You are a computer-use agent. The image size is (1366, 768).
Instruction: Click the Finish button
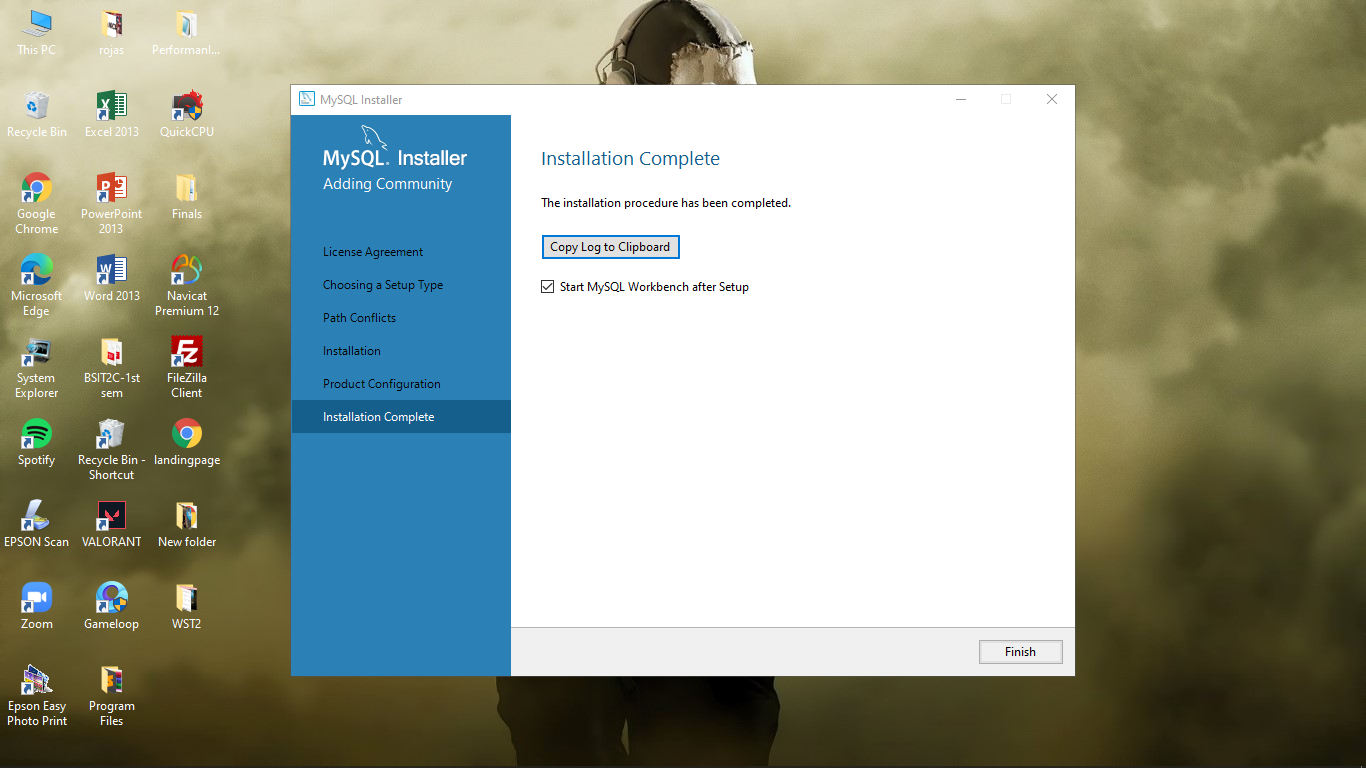(x=1020, y=652)
